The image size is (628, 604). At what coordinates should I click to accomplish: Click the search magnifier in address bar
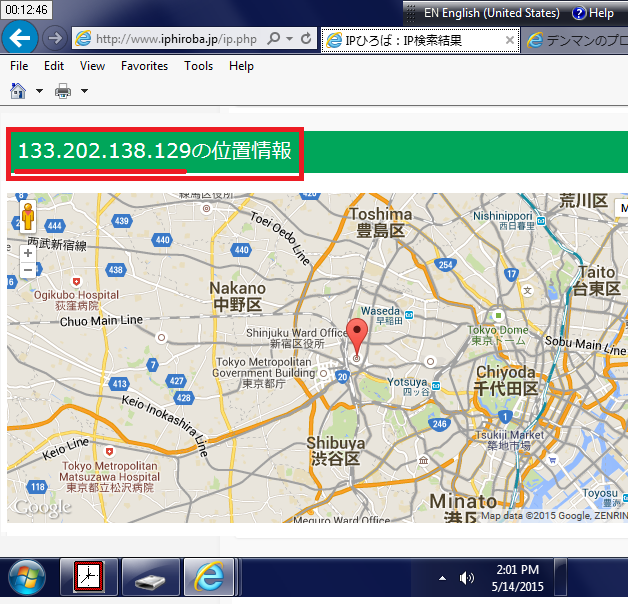click(x=273, y=38)
